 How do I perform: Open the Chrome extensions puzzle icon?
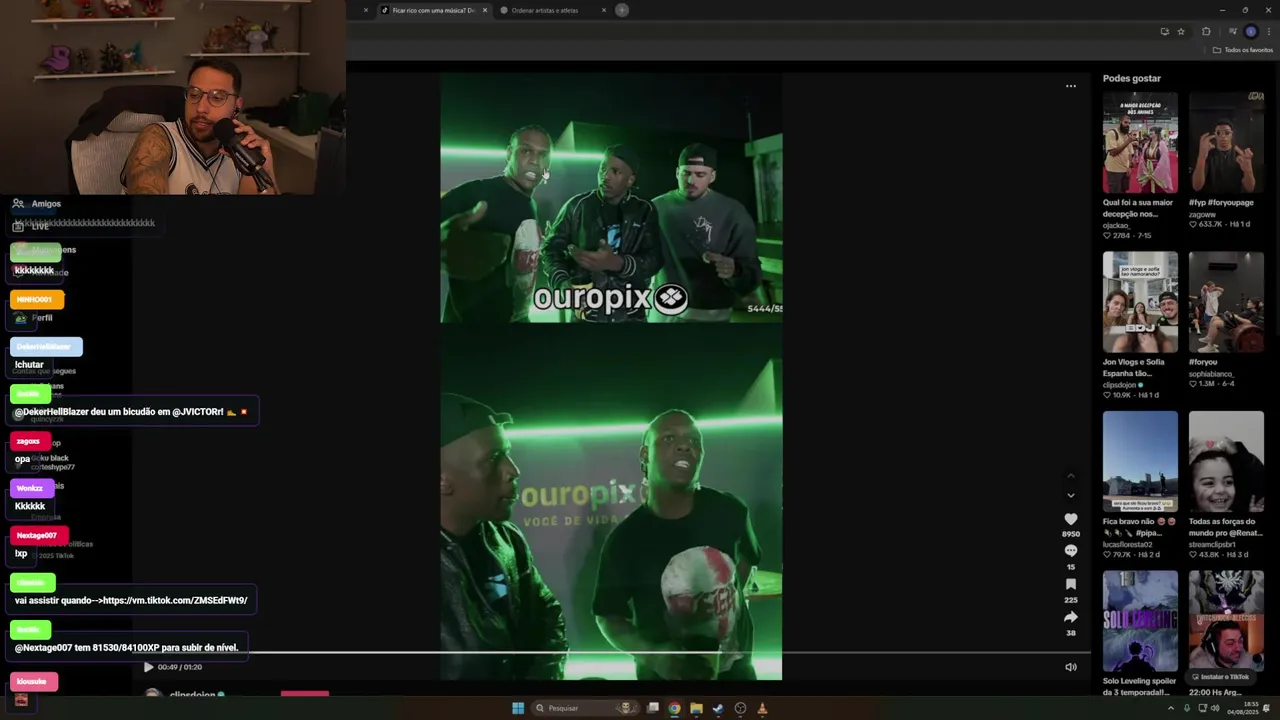pos(1206,31)
